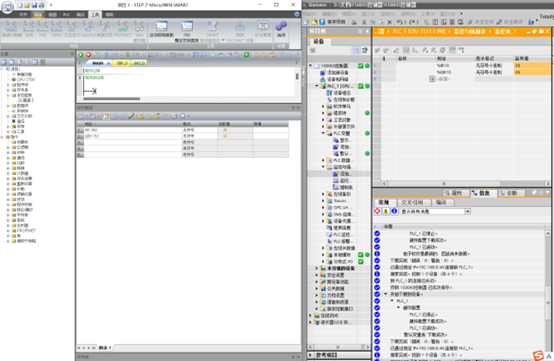Click the first icon in watch table toolbar

[x=377, y=50]
